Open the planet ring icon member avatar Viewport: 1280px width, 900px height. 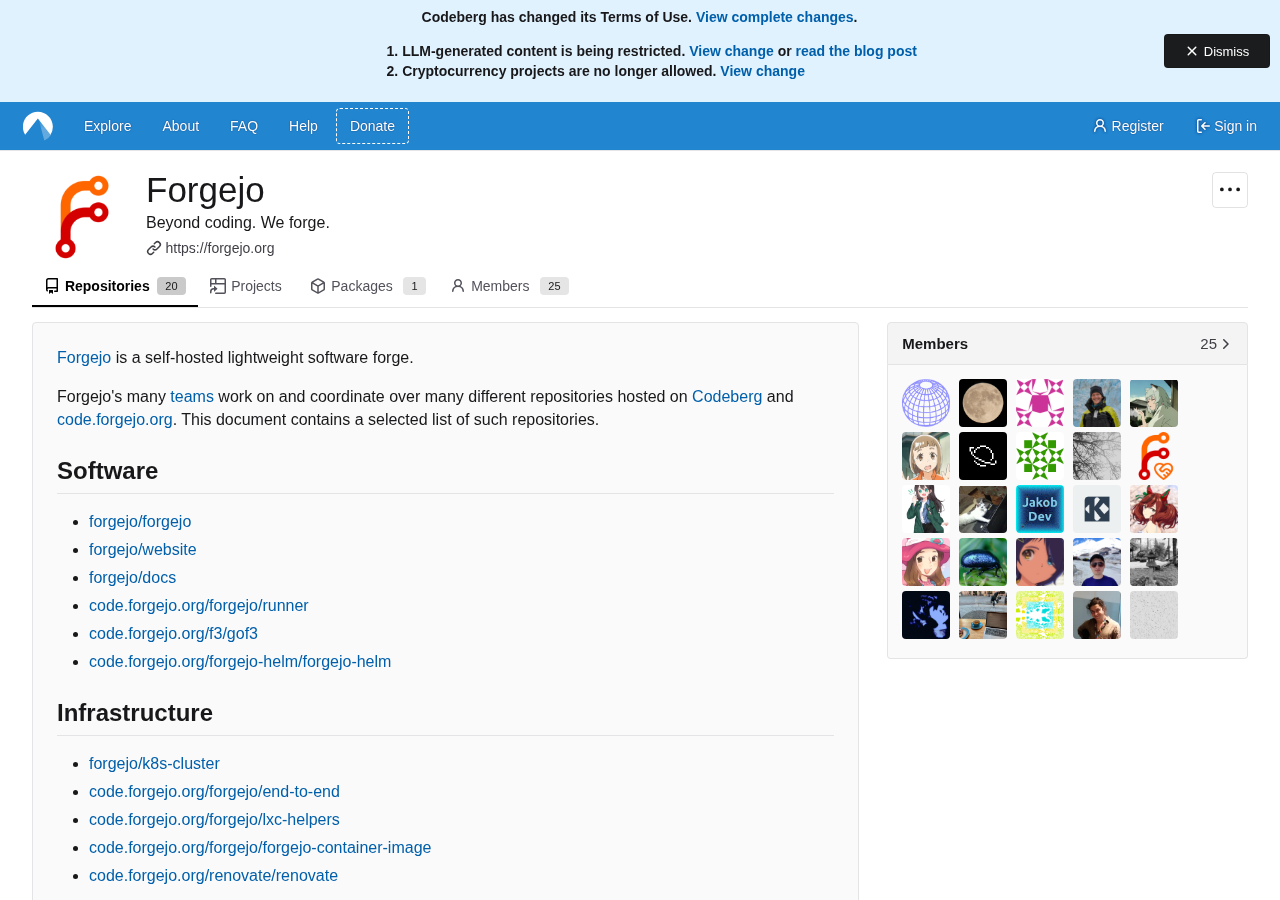[983, 456]
